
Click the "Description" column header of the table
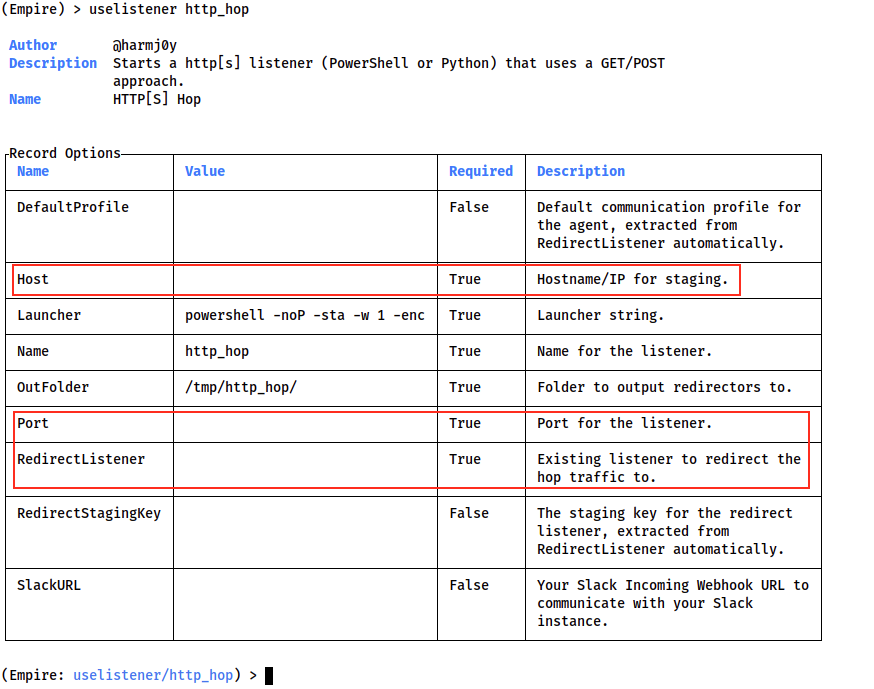(581, 171)
